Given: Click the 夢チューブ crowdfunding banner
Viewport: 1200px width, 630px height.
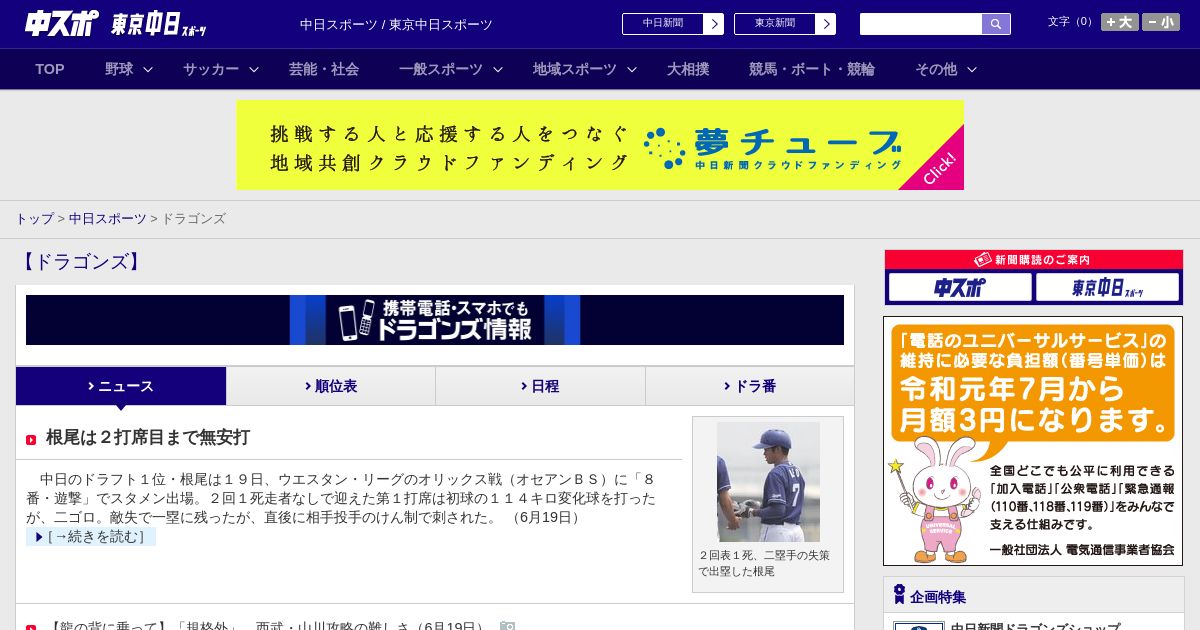Looking at the screenshot, I should click(600, 145).
